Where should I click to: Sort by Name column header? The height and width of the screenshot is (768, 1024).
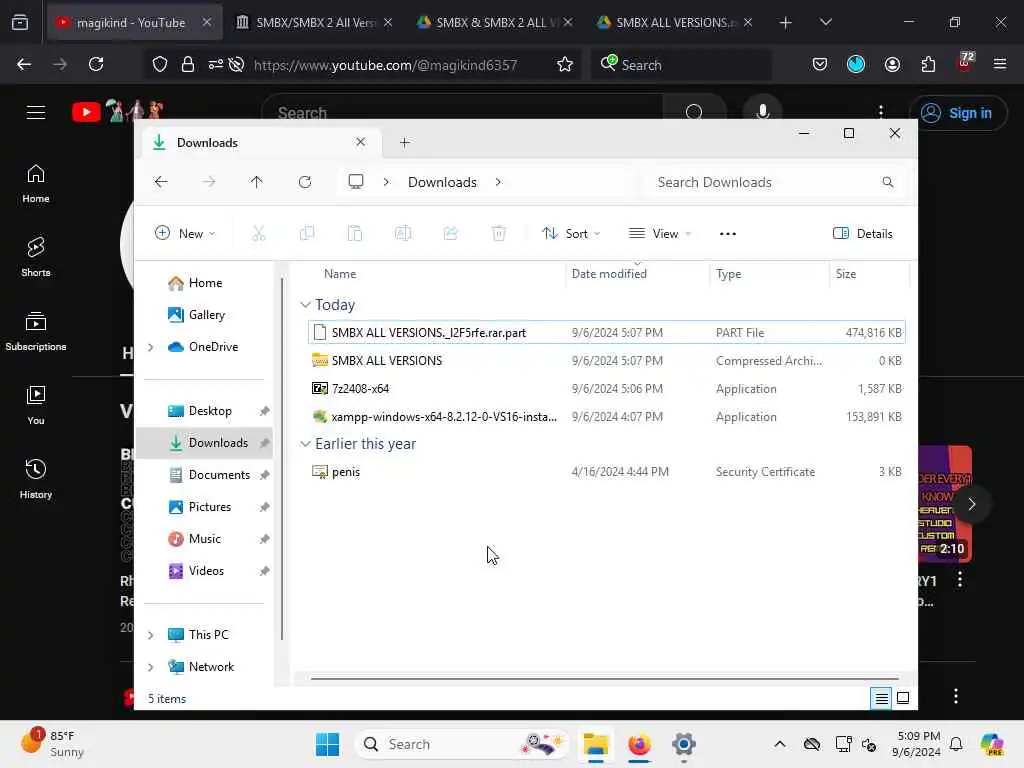tap(340, 274)
